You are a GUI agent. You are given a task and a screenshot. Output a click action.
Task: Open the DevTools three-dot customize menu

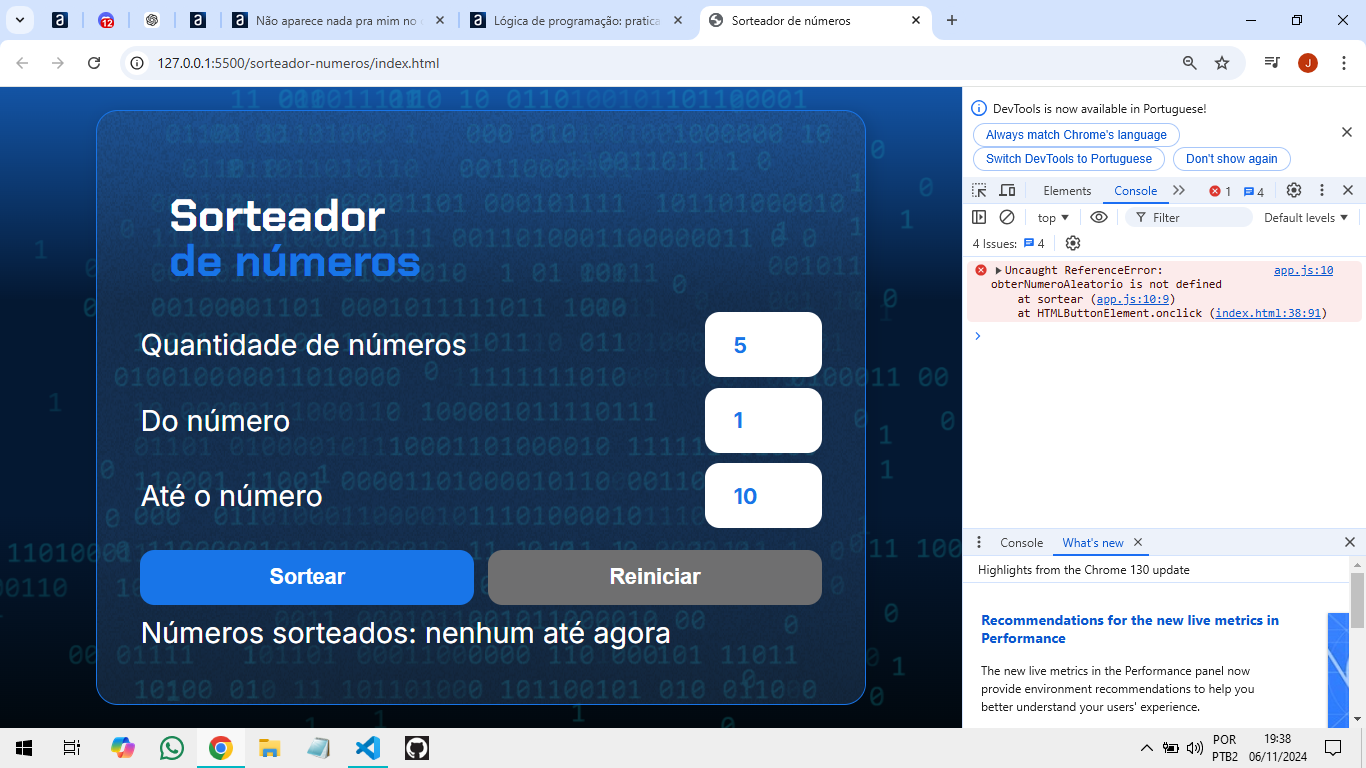1321,190
